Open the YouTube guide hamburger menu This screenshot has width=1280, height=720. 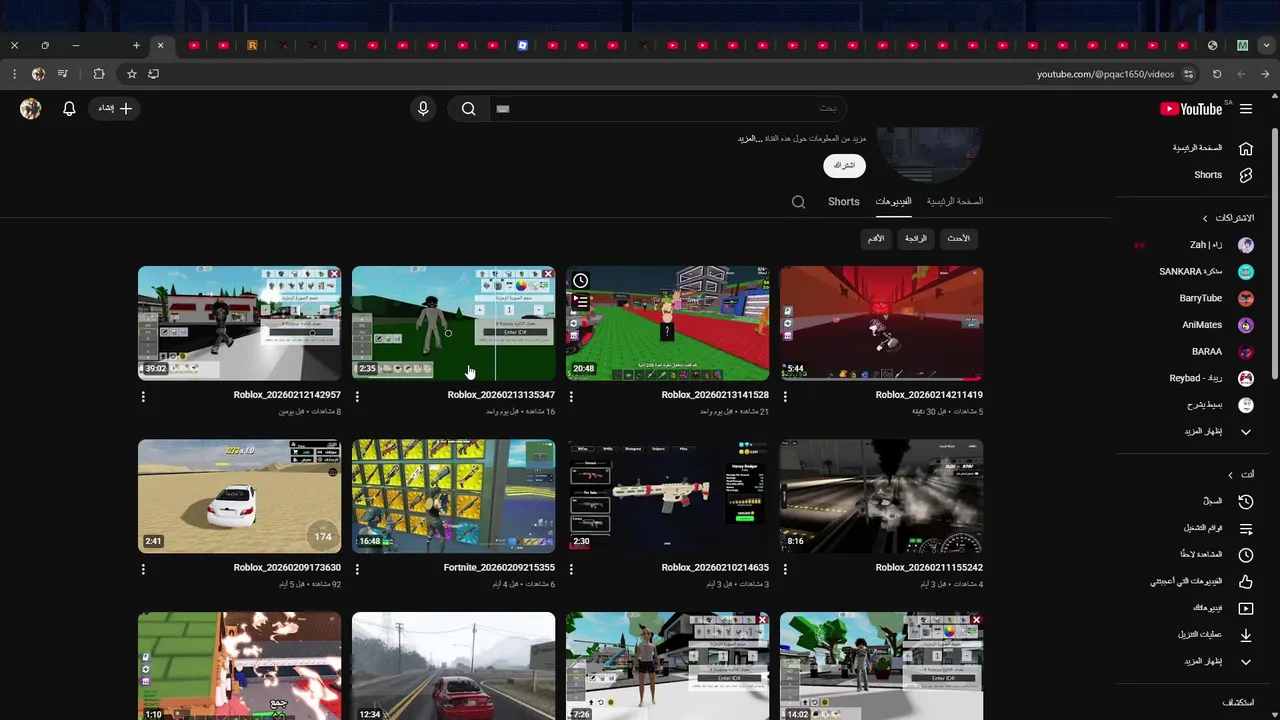1246,109
